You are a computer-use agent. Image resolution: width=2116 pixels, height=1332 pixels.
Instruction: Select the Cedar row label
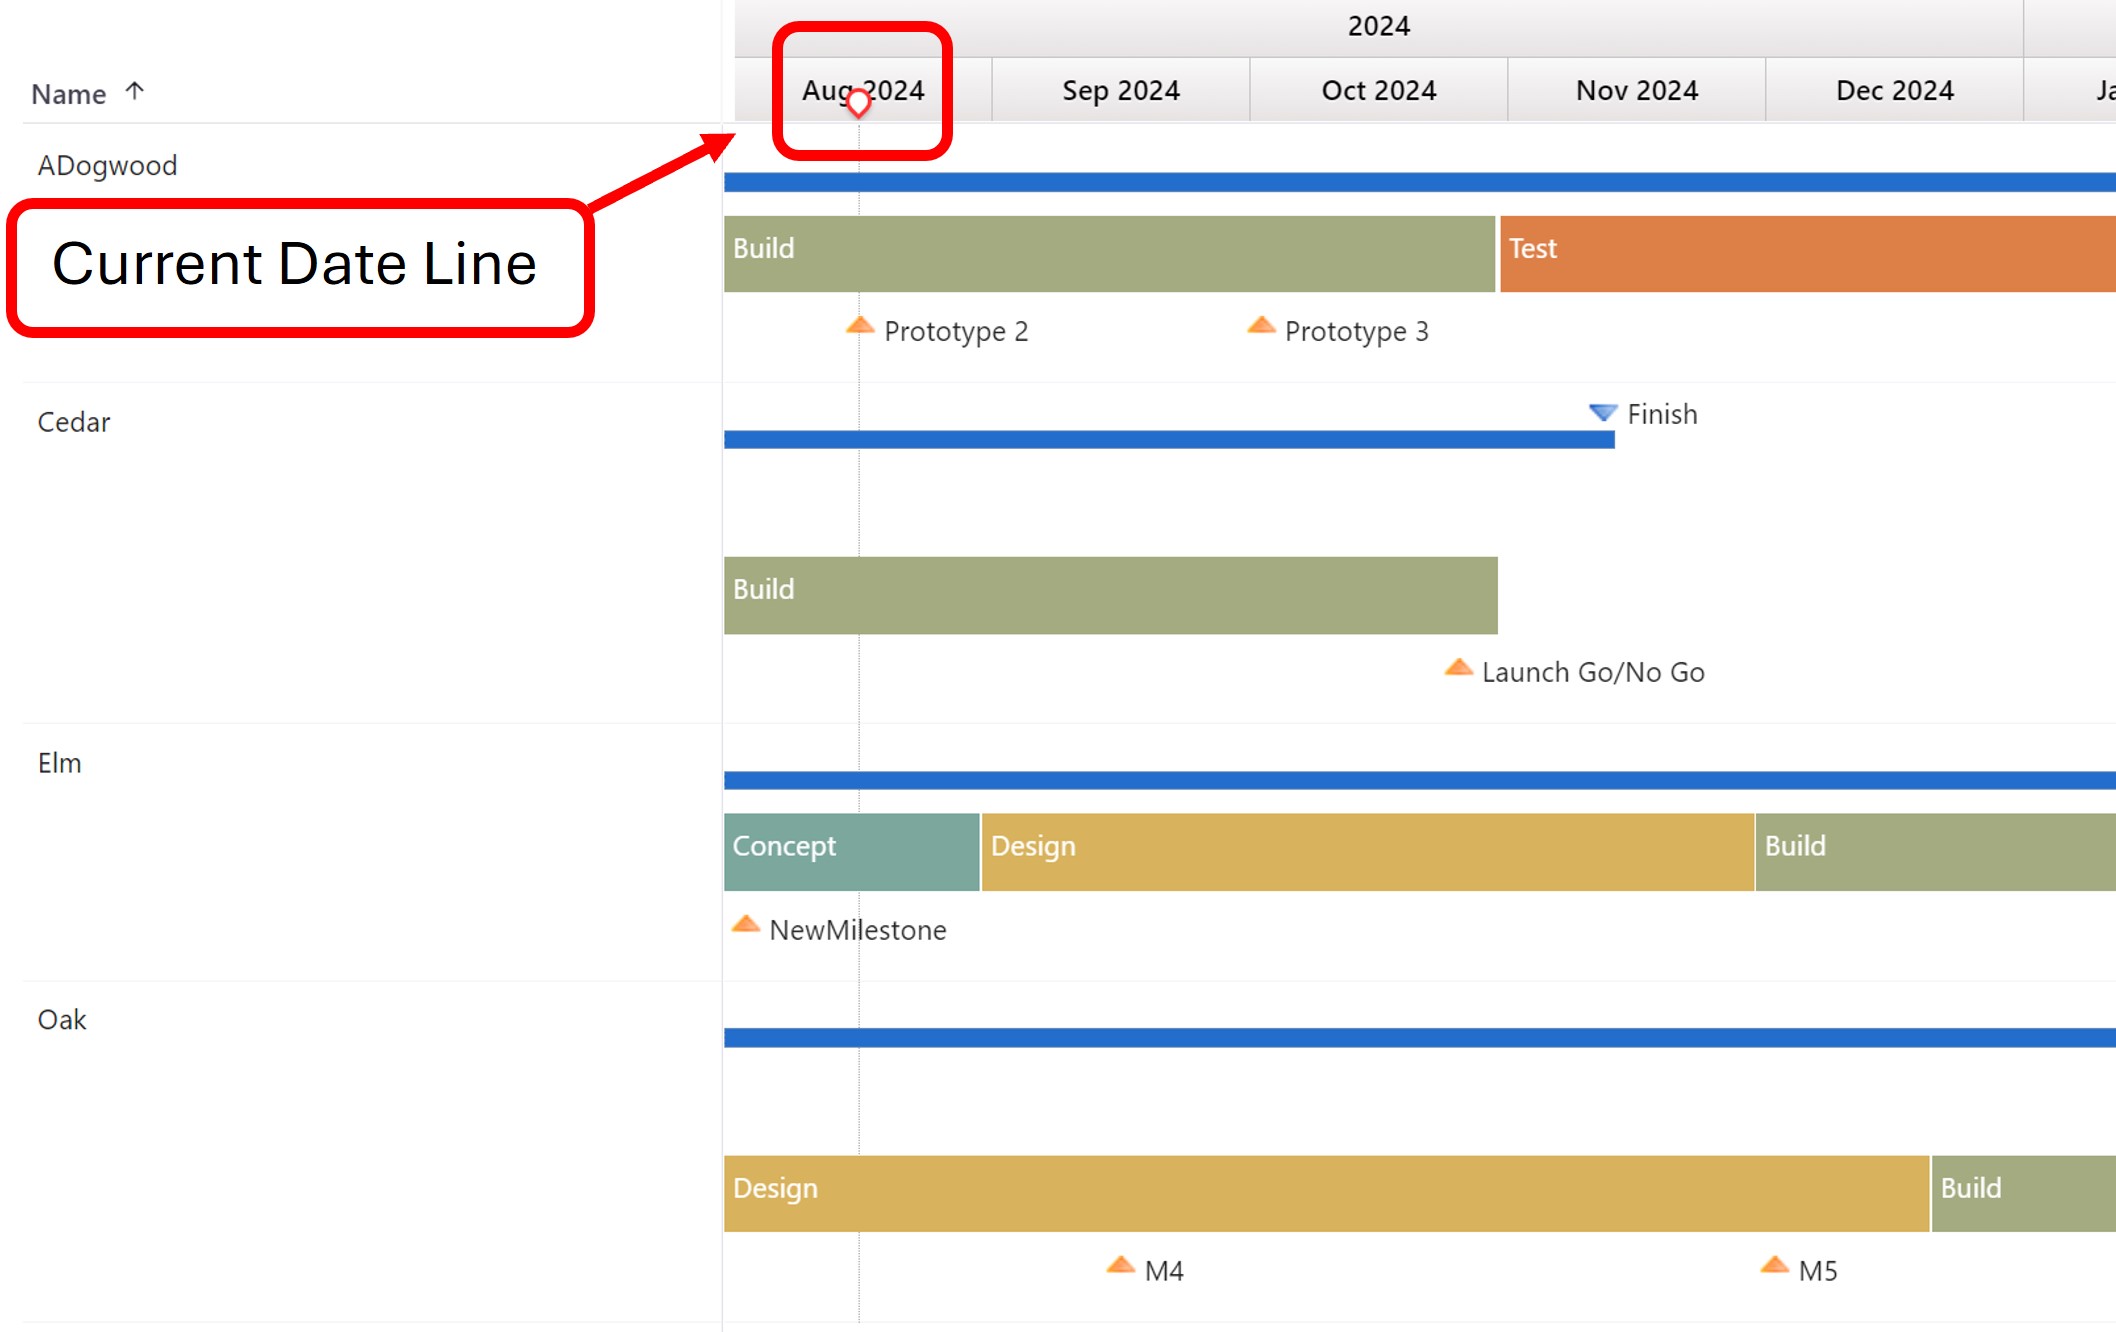(72, 421)
